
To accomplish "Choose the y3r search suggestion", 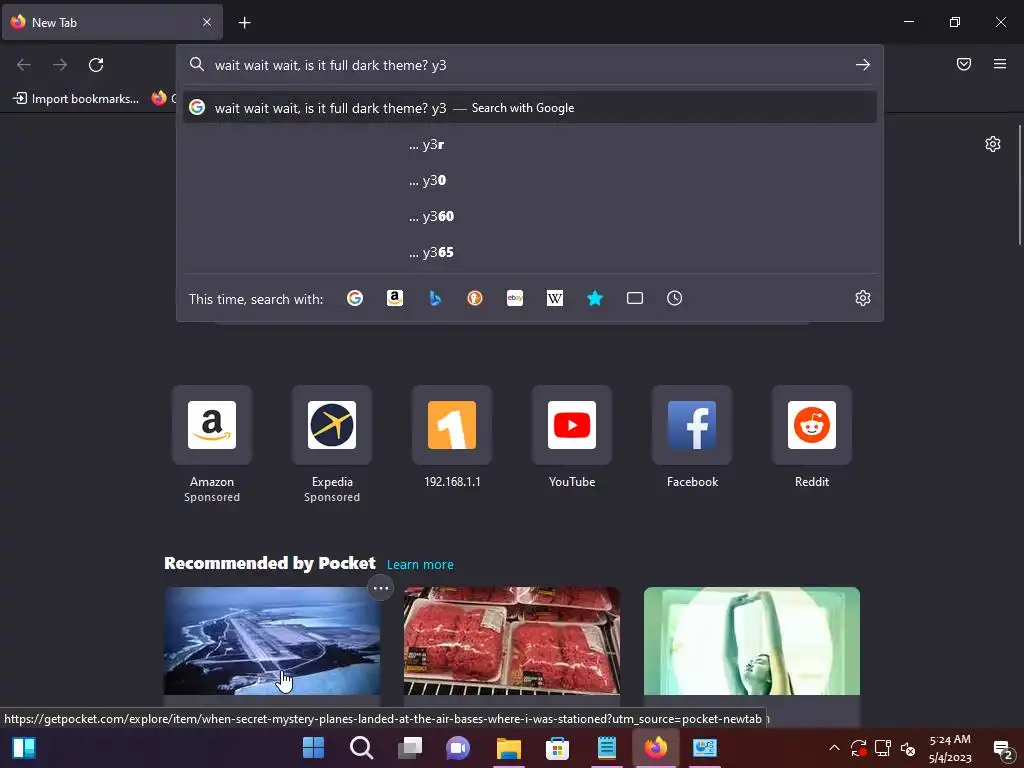I will click(x=530, y=144).
